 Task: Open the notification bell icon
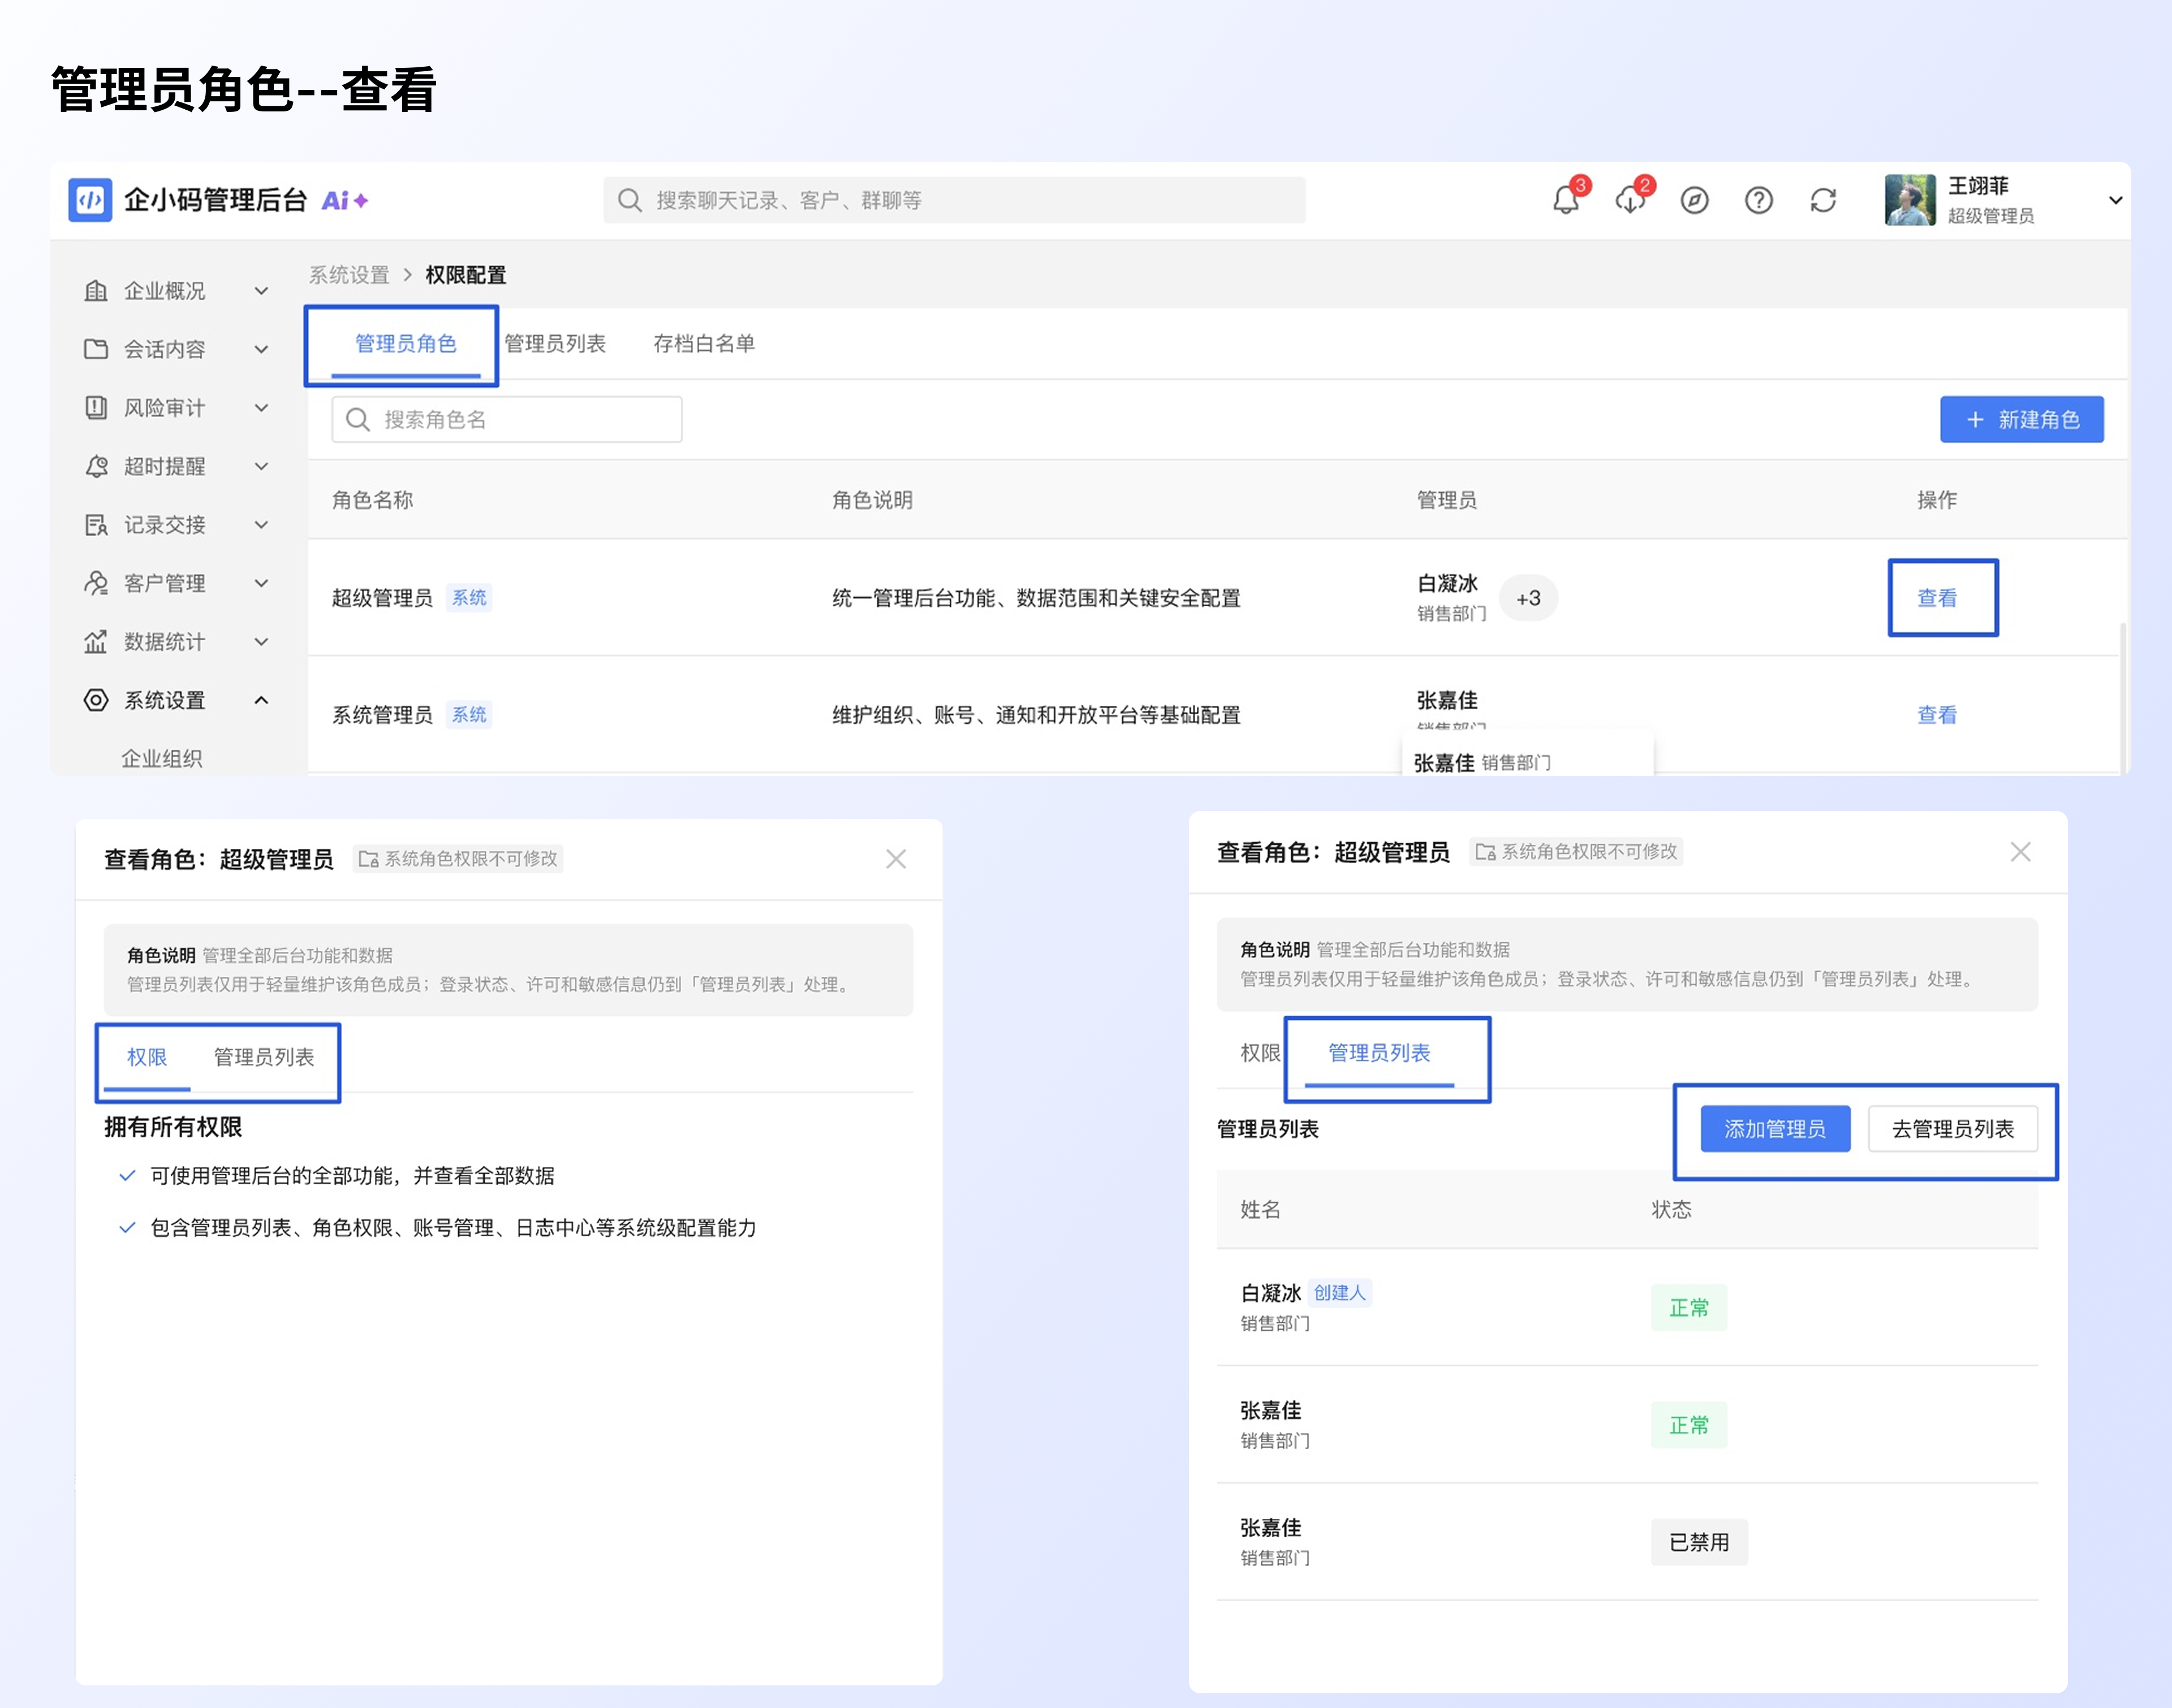pos(1566,200)
